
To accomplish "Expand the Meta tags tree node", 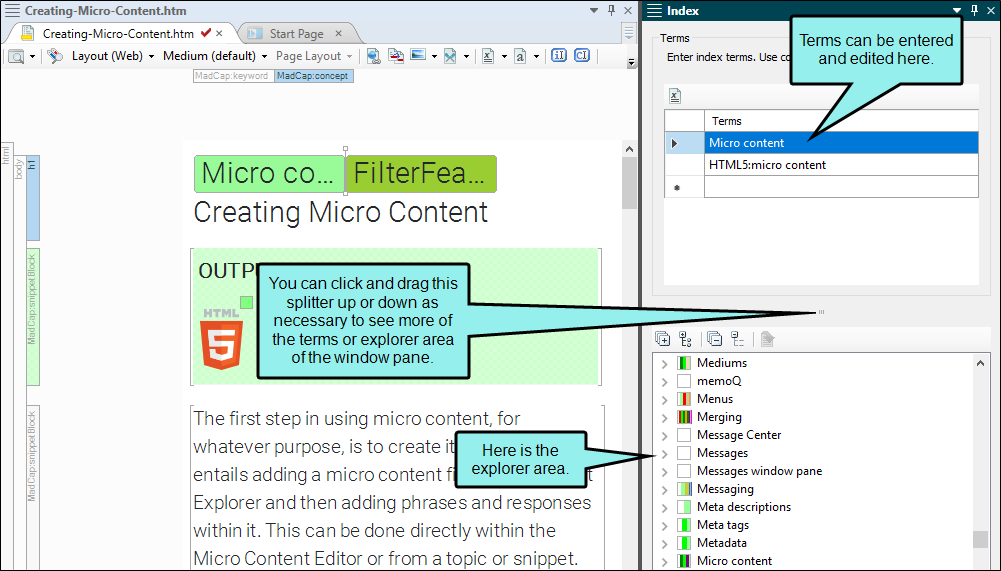I will coord(665,526).
